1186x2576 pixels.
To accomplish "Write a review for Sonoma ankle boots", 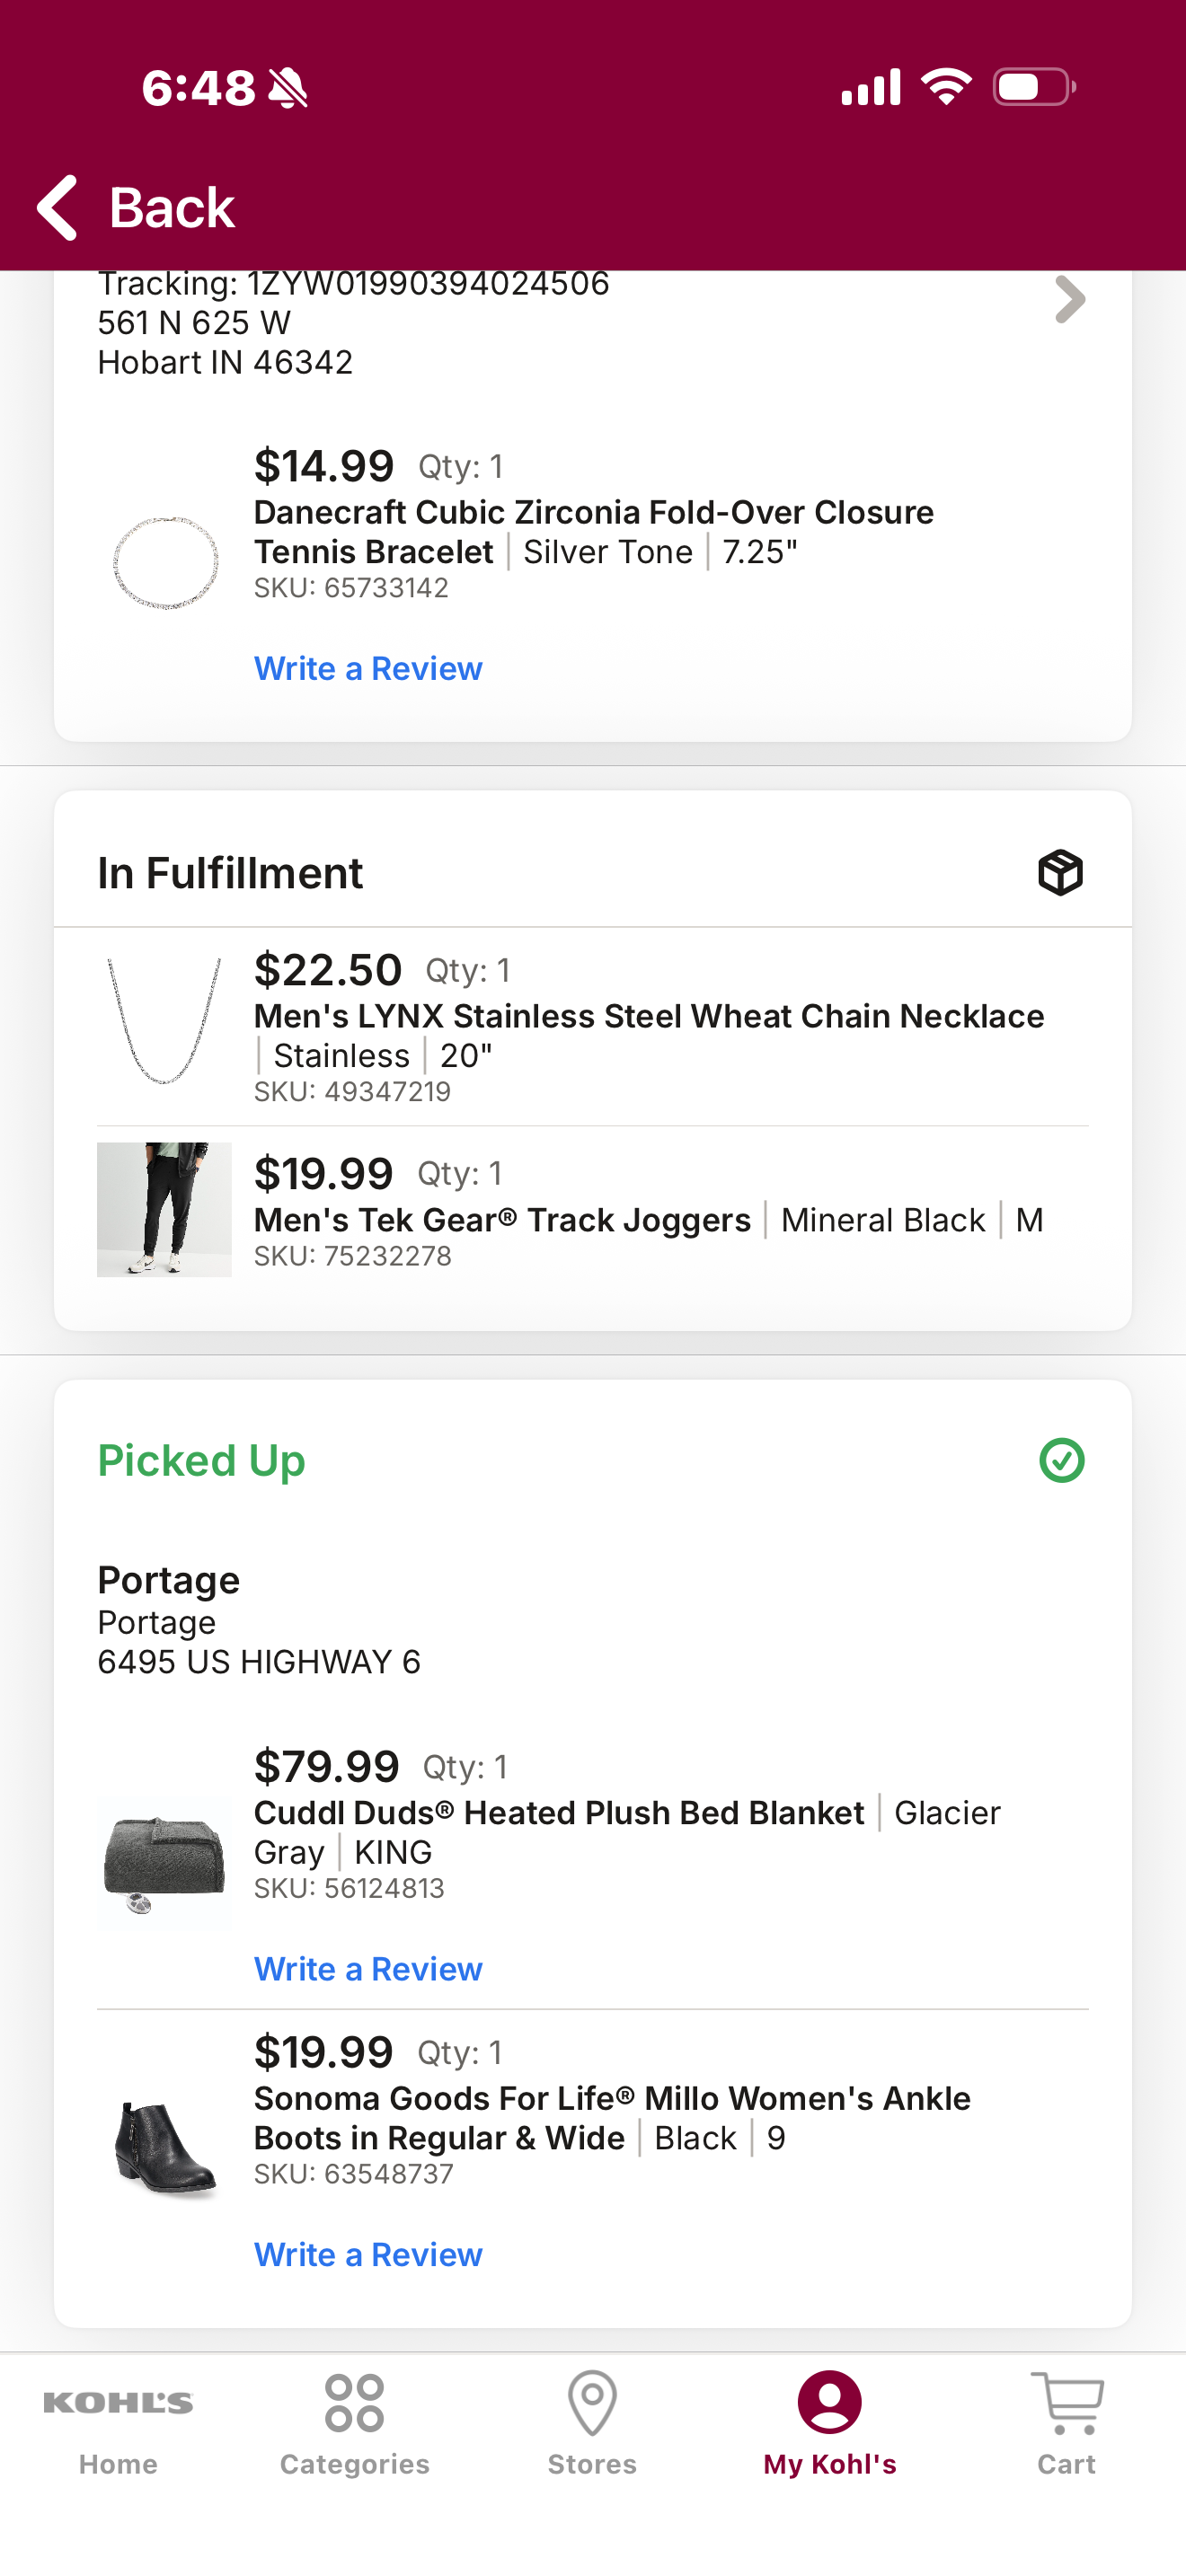I will click(368, 2254).
